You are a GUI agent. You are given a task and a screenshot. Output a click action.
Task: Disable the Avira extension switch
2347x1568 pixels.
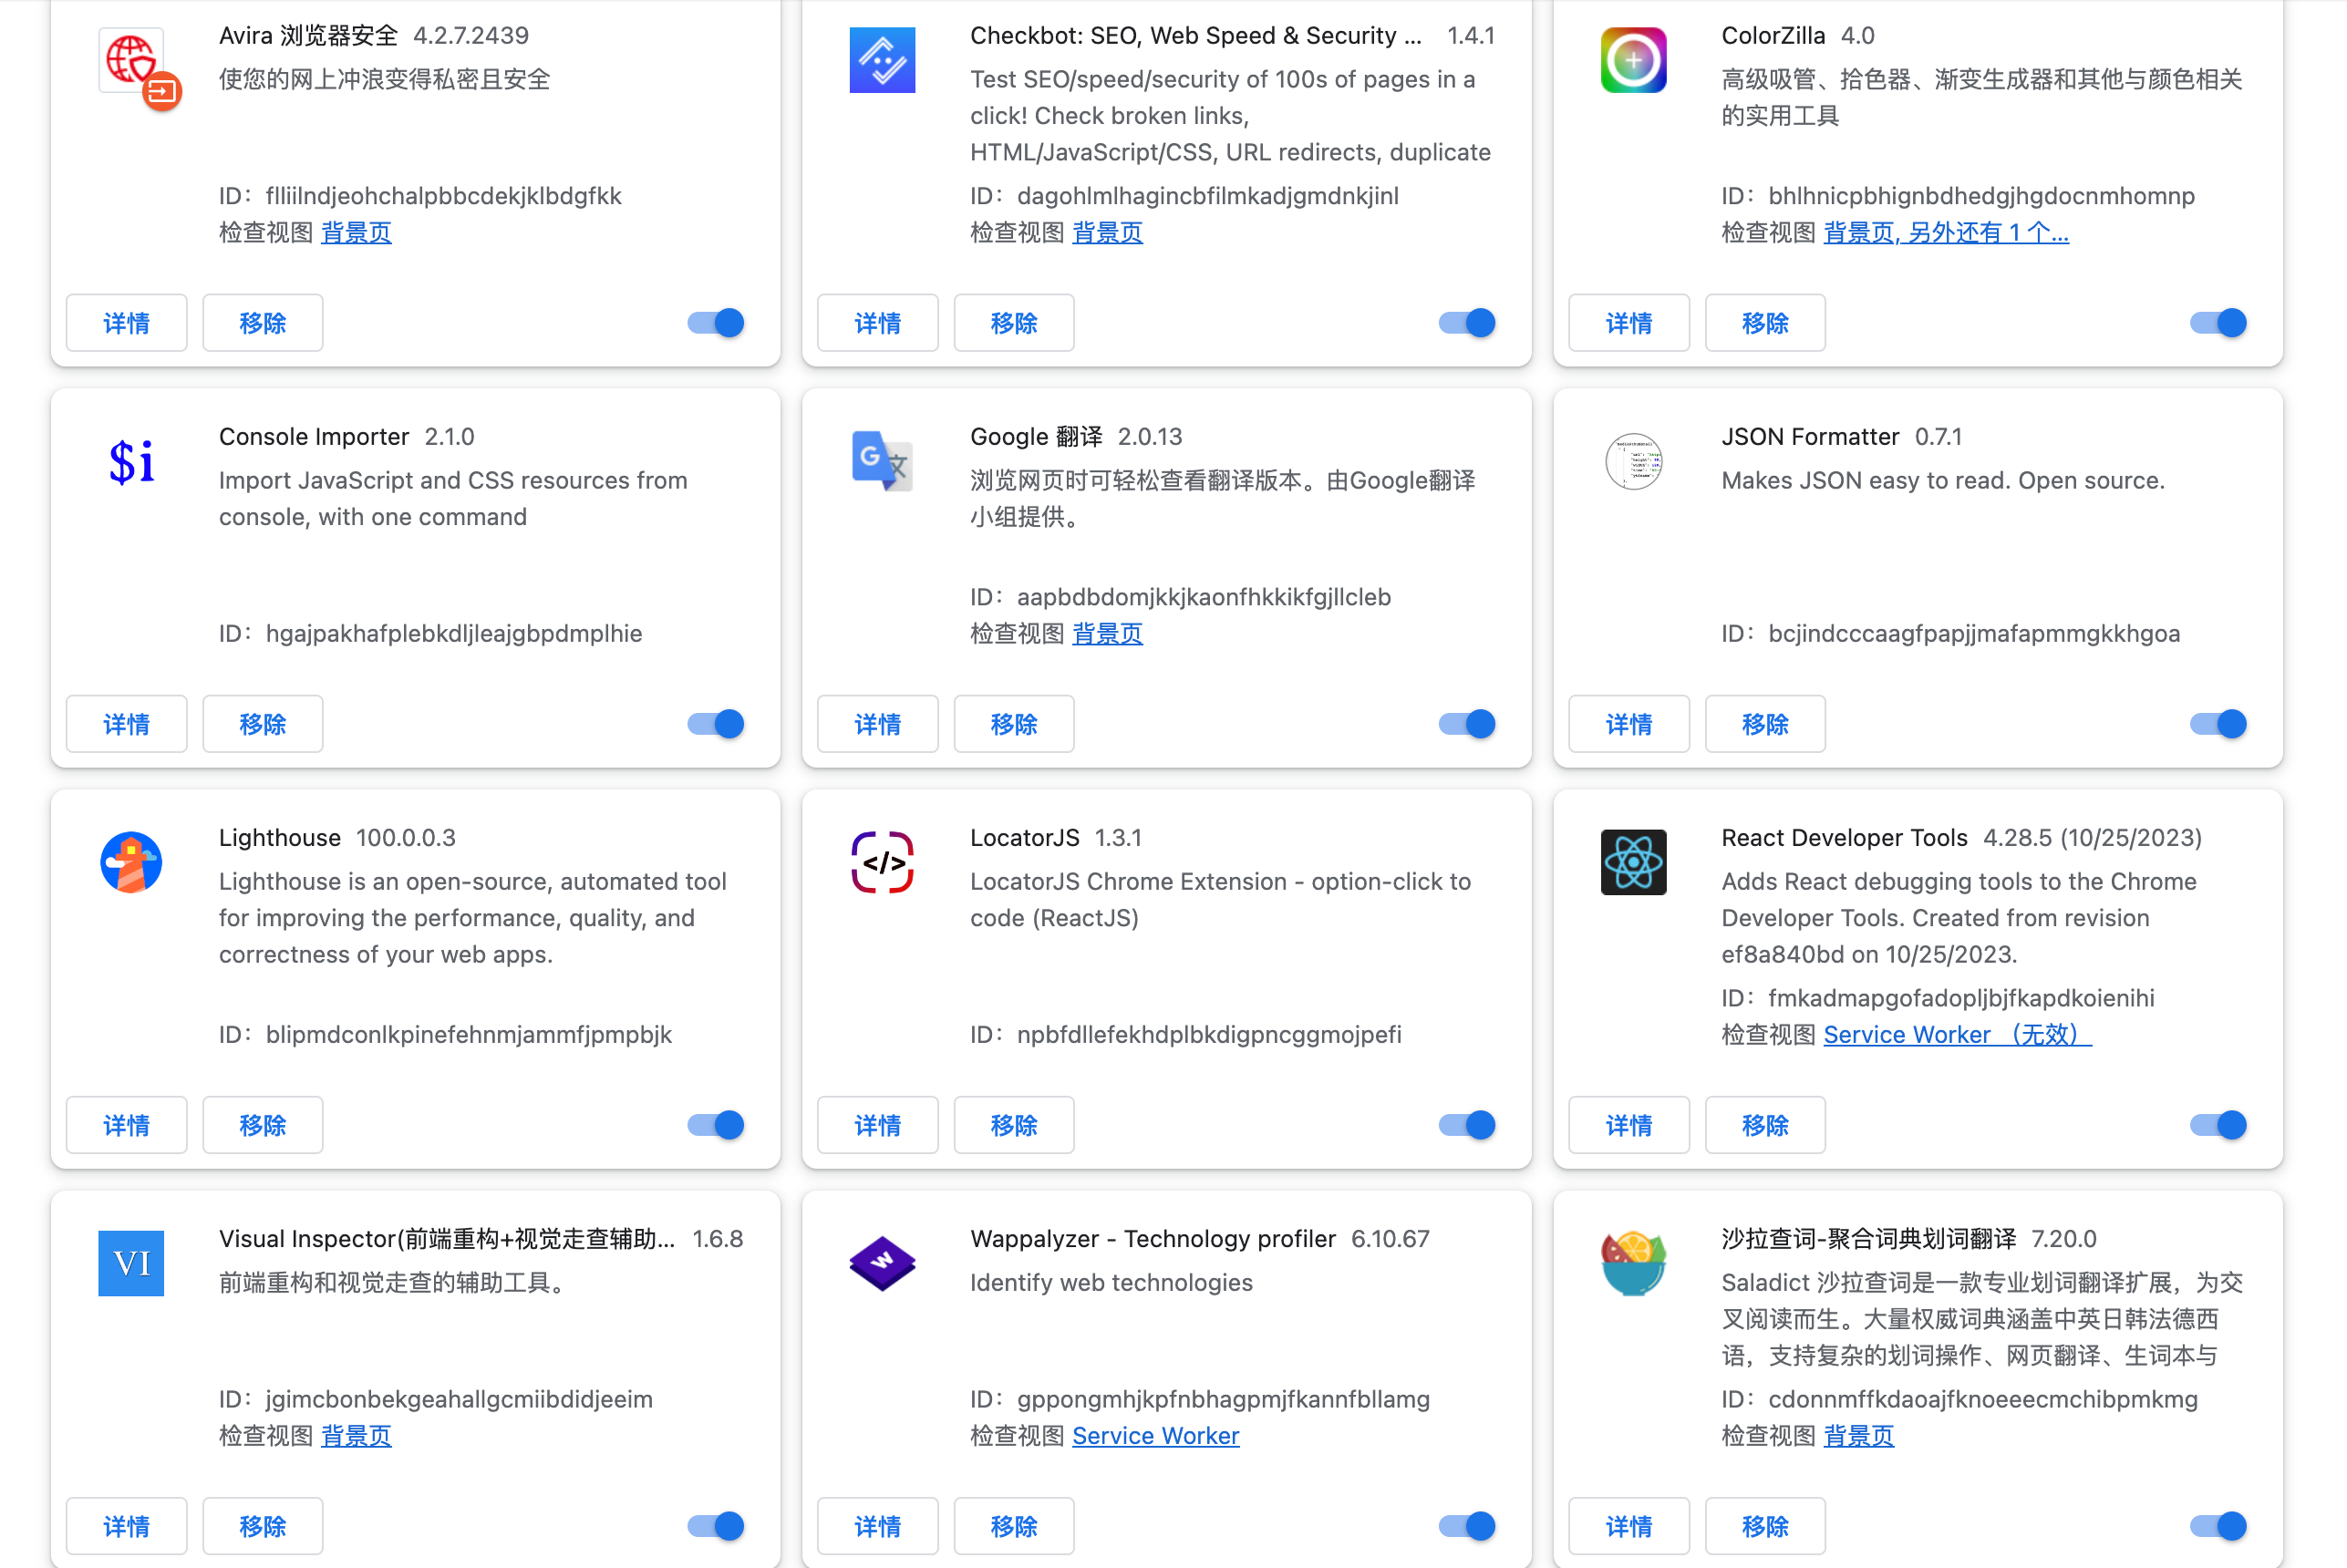pos(716,323)
